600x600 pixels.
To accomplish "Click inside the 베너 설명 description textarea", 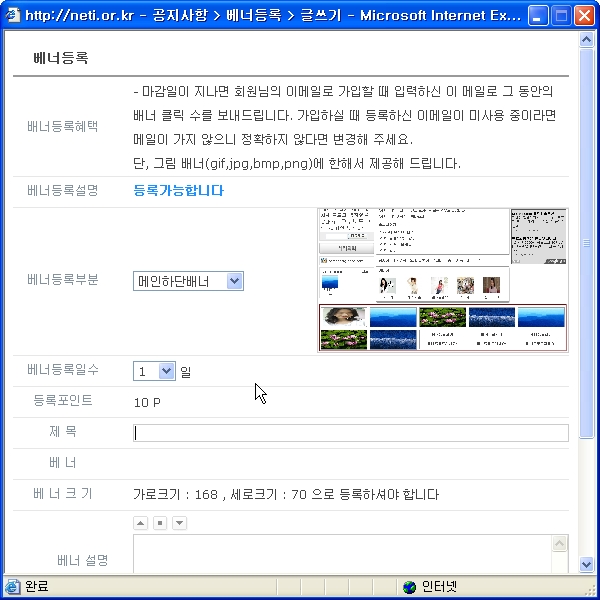I will click(342, 554).
